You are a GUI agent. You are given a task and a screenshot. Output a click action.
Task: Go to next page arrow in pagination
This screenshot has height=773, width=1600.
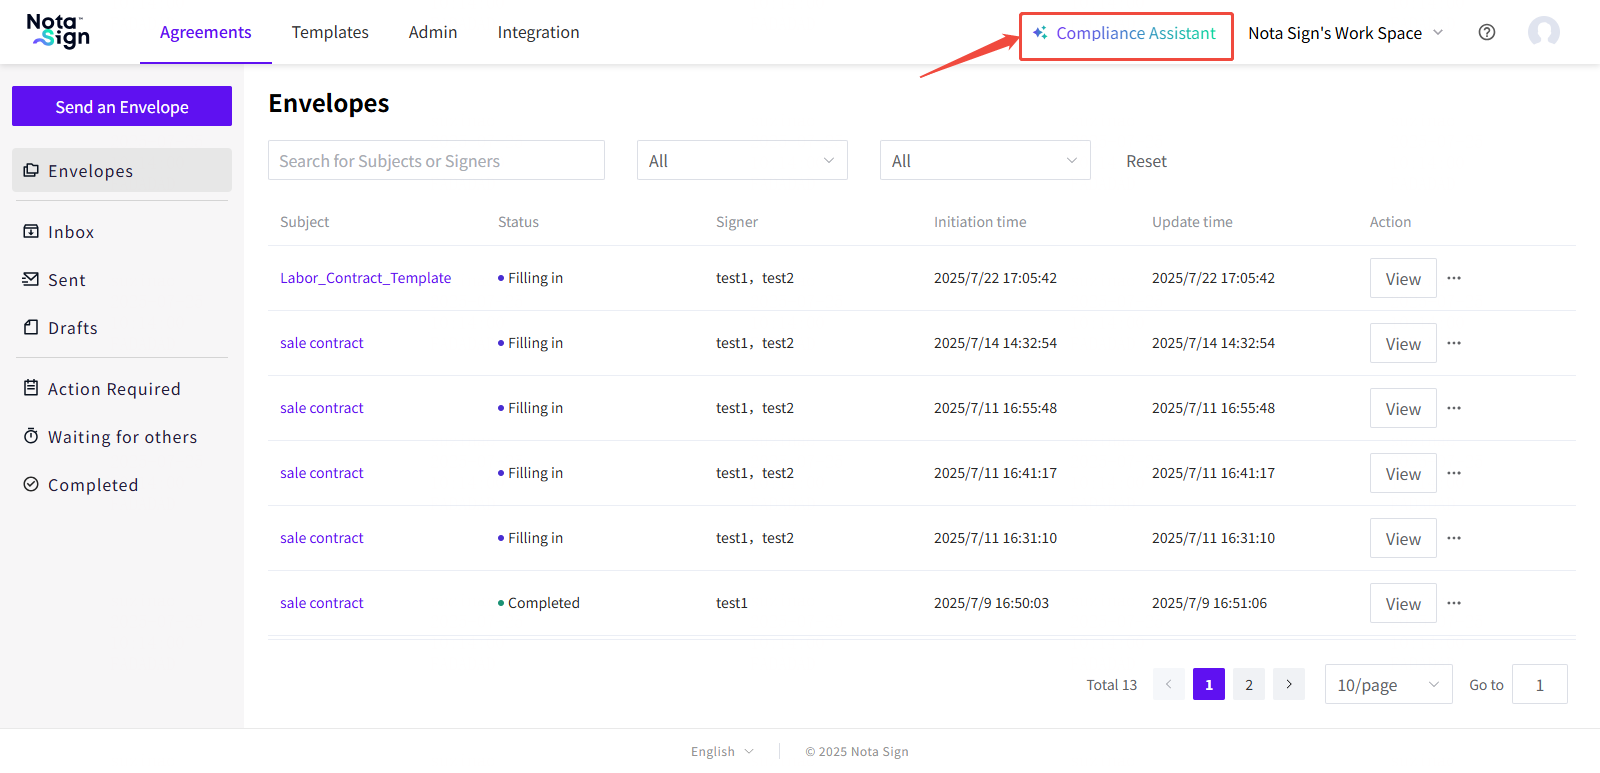tap(1289, 684)
